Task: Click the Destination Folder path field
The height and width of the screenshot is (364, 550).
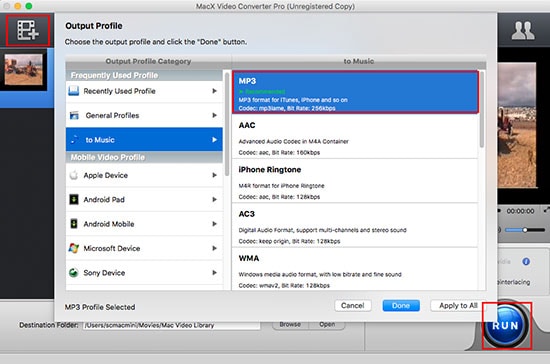Action: pos(172,325)
